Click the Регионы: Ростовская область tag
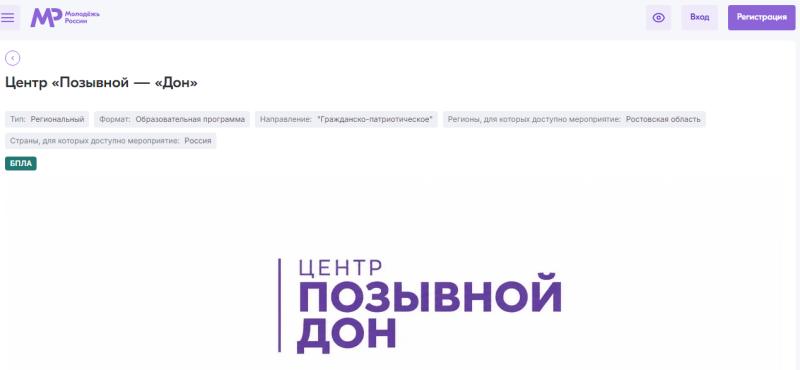This screenshot has width=800, height=370. 574,119
